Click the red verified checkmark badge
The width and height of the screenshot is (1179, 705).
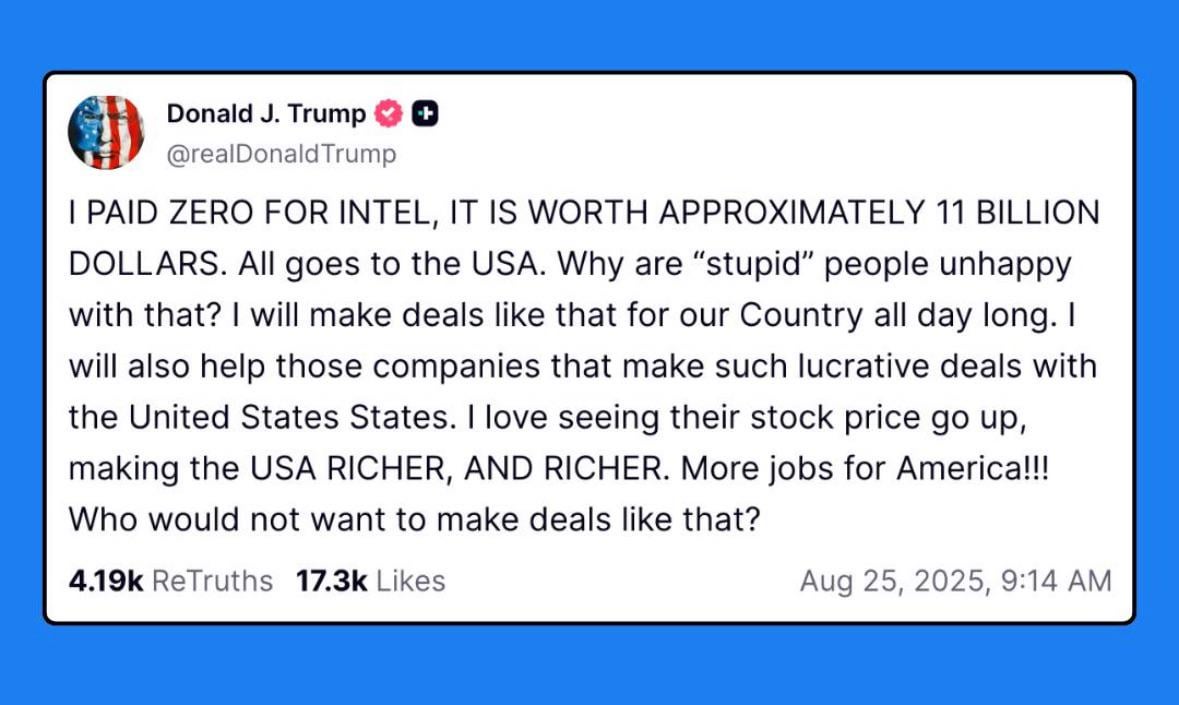[388, 113]
